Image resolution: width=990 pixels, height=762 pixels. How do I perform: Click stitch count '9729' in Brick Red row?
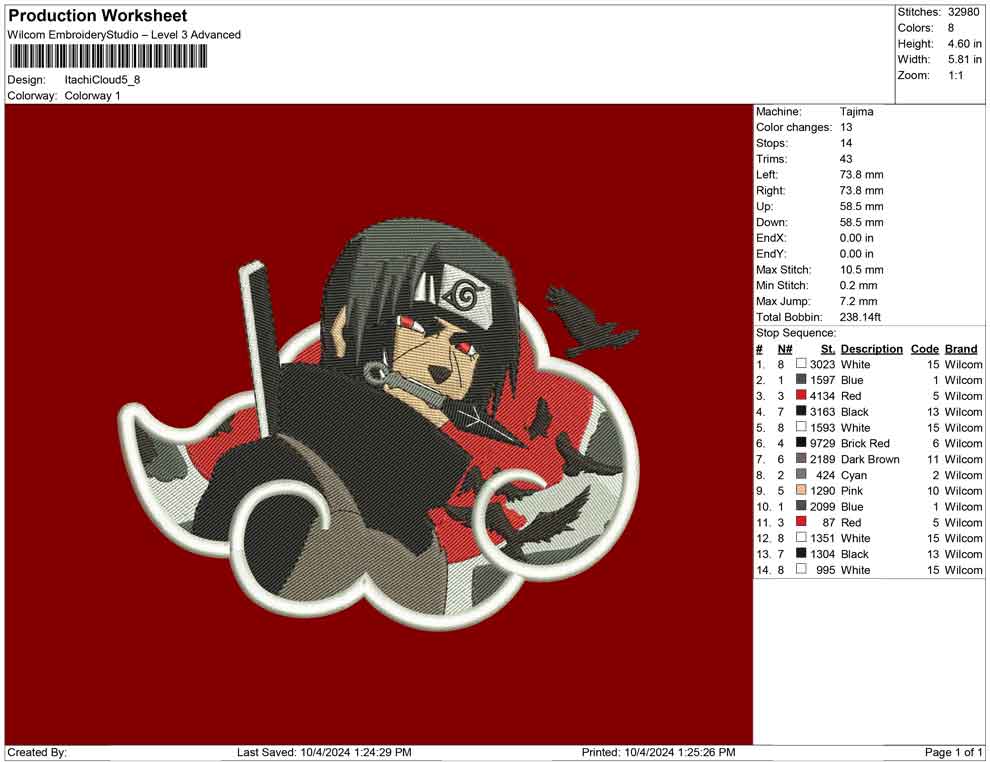[822, 443]
